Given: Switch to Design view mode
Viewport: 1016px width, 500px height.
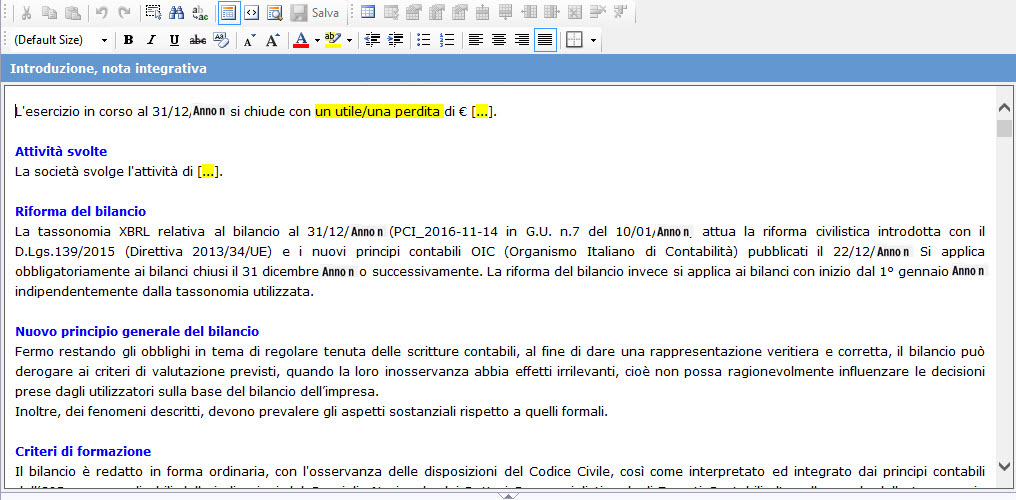Looking at the screenshot, I should click(229, 13).
